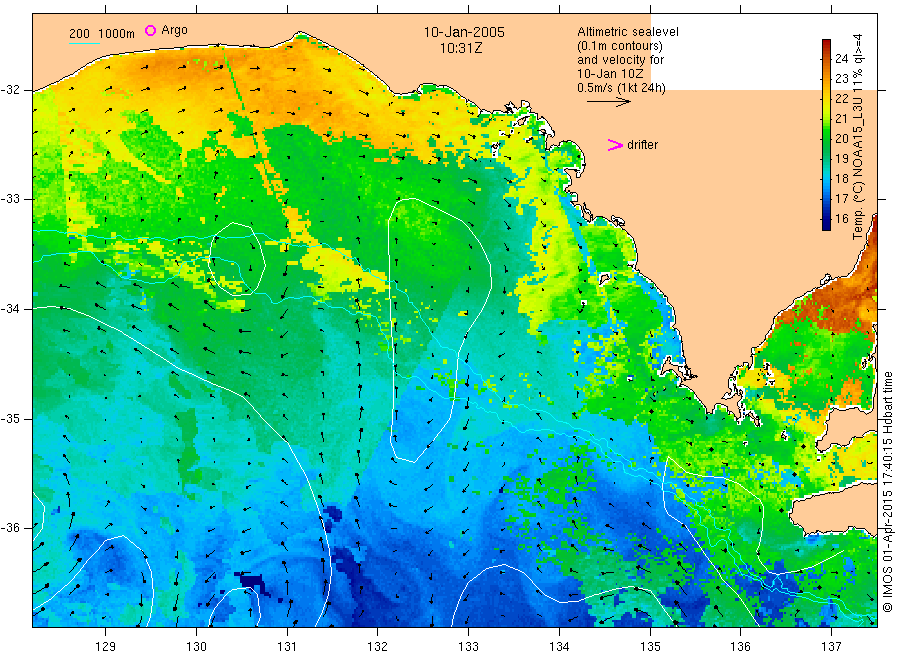Click the 133 longitude axis label

[468, 647]
